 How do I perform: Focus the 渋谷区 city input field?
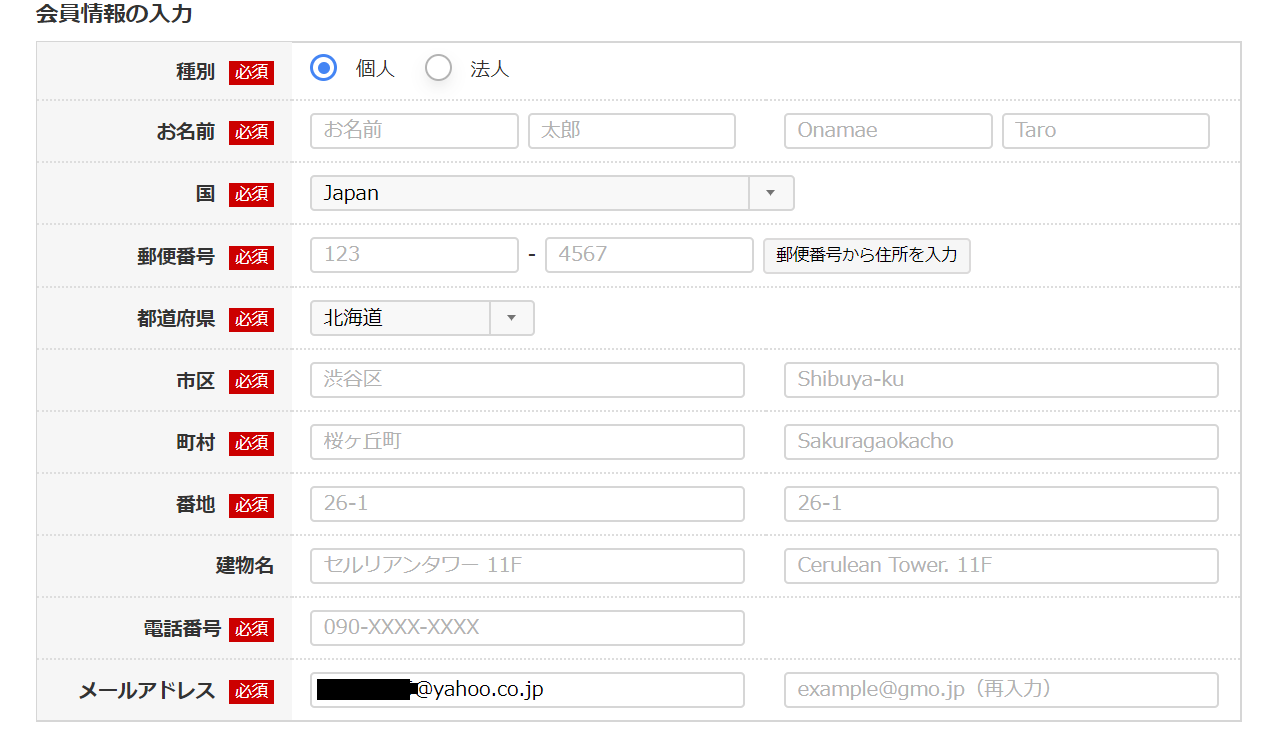[x=527, y=380]
